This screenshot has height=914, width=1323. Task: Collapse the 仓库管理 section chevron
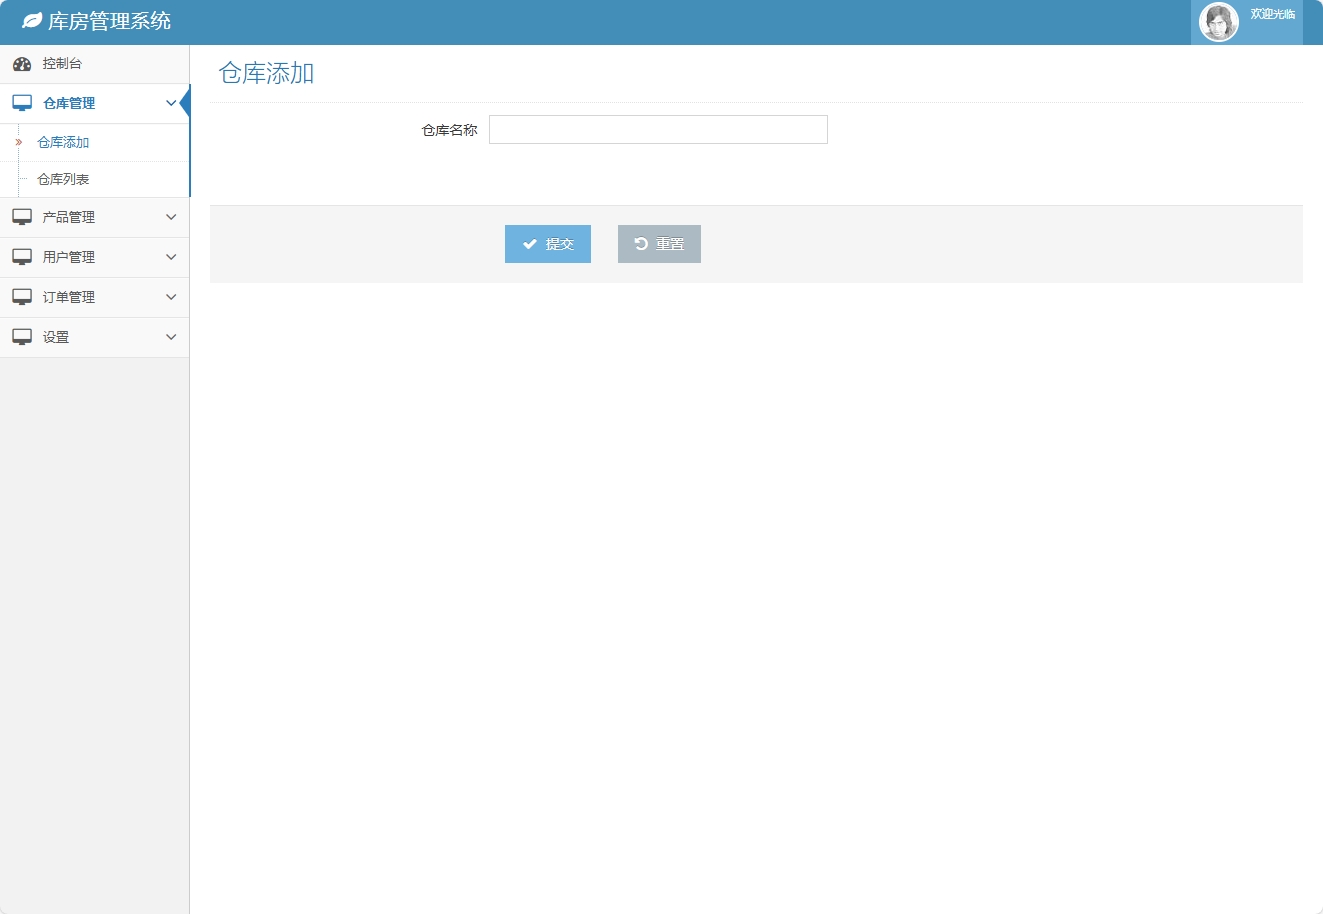171,102
